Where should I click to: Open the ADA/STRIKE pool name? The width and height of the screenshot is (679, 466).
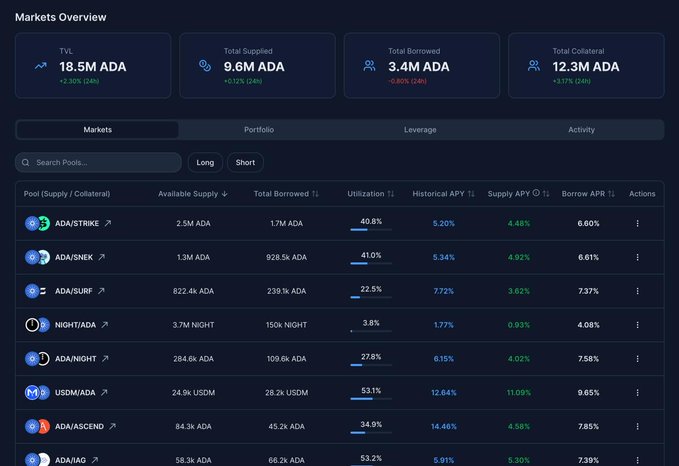77,223
